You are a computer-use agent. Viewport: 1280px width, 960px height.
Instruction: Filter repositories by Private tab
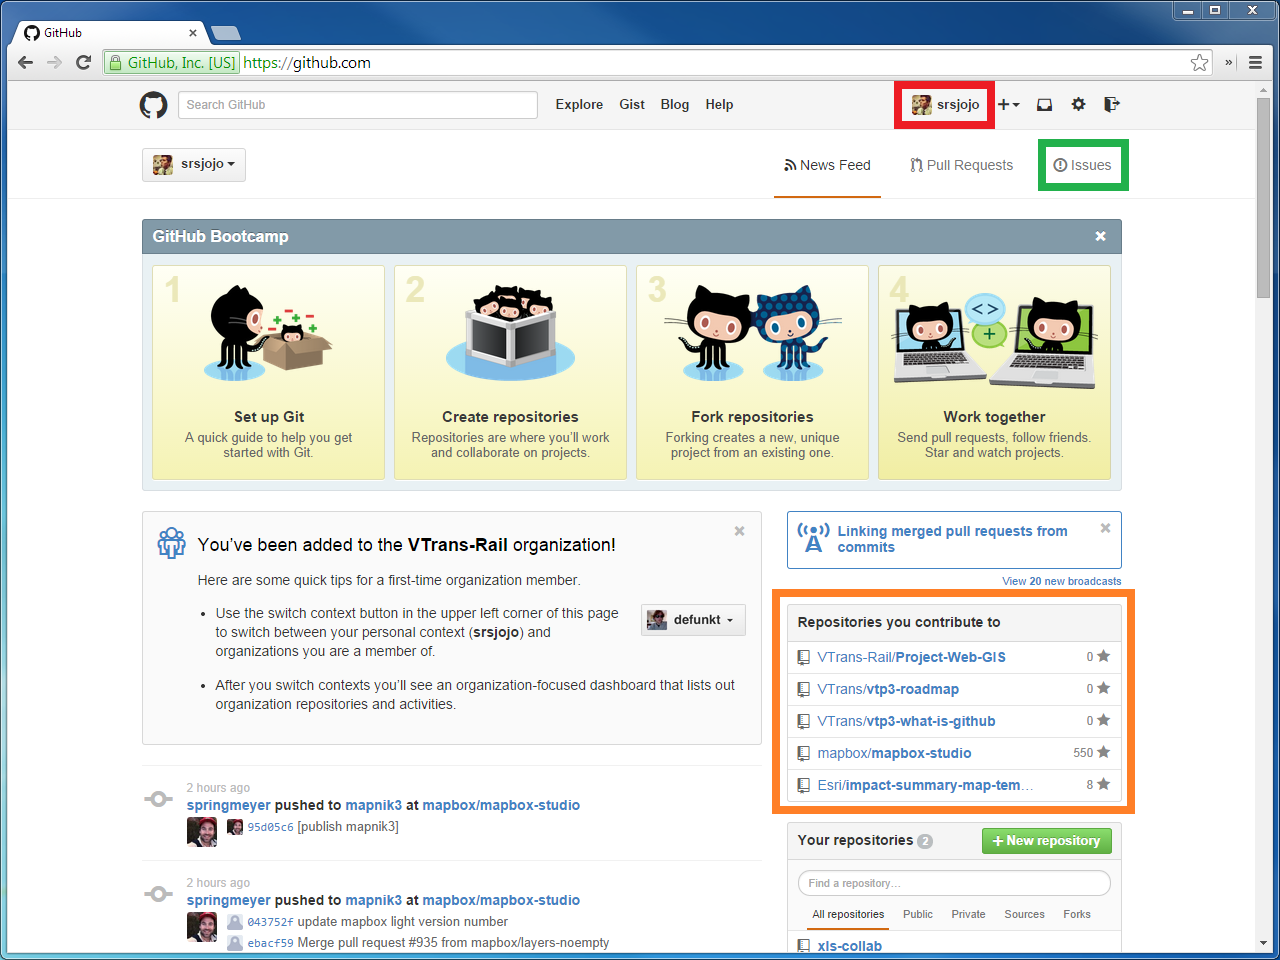[x=968, y=914]
